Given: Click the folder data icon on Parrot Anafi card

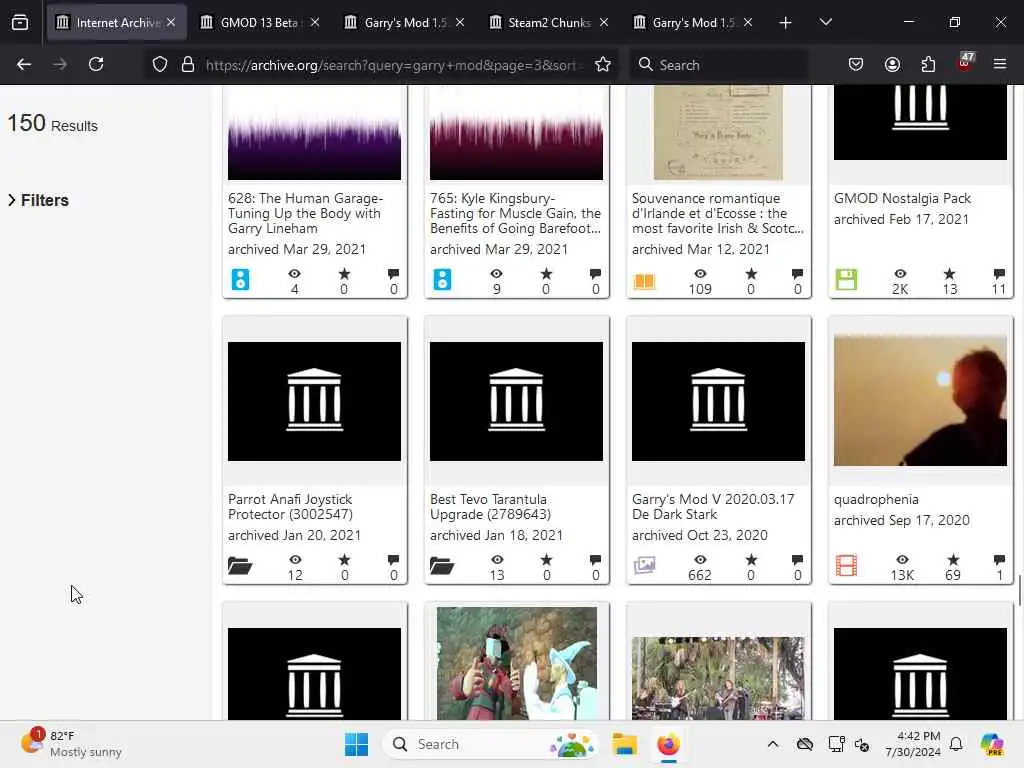Looking at the screenshot, I should (x=240, y=566).
